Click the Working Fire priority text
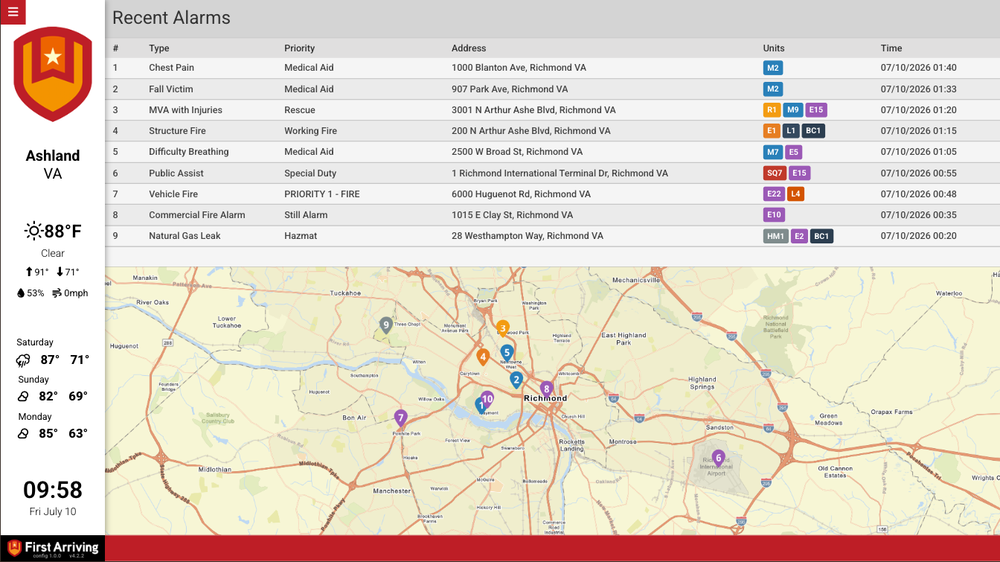 pos(311,131)
